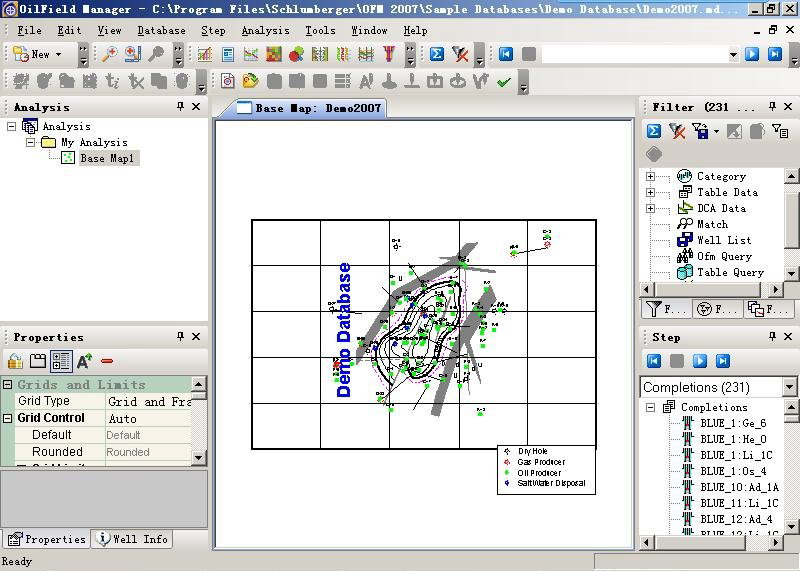Toggle the auto-hide pin on the Filter panel
Screen dimensions: 800x571
(x=772, y=106)
